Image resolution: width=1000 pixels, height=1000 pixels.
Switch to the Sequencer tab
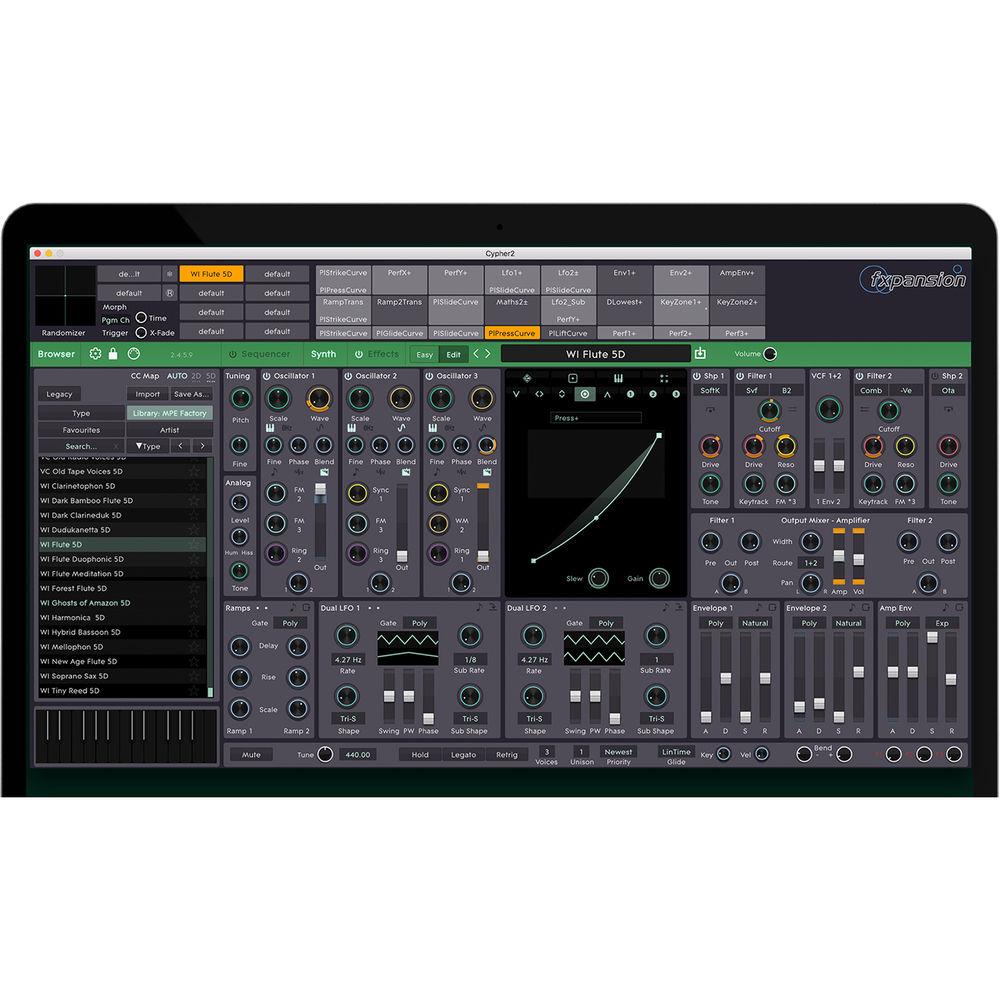[x=259, y=354]
